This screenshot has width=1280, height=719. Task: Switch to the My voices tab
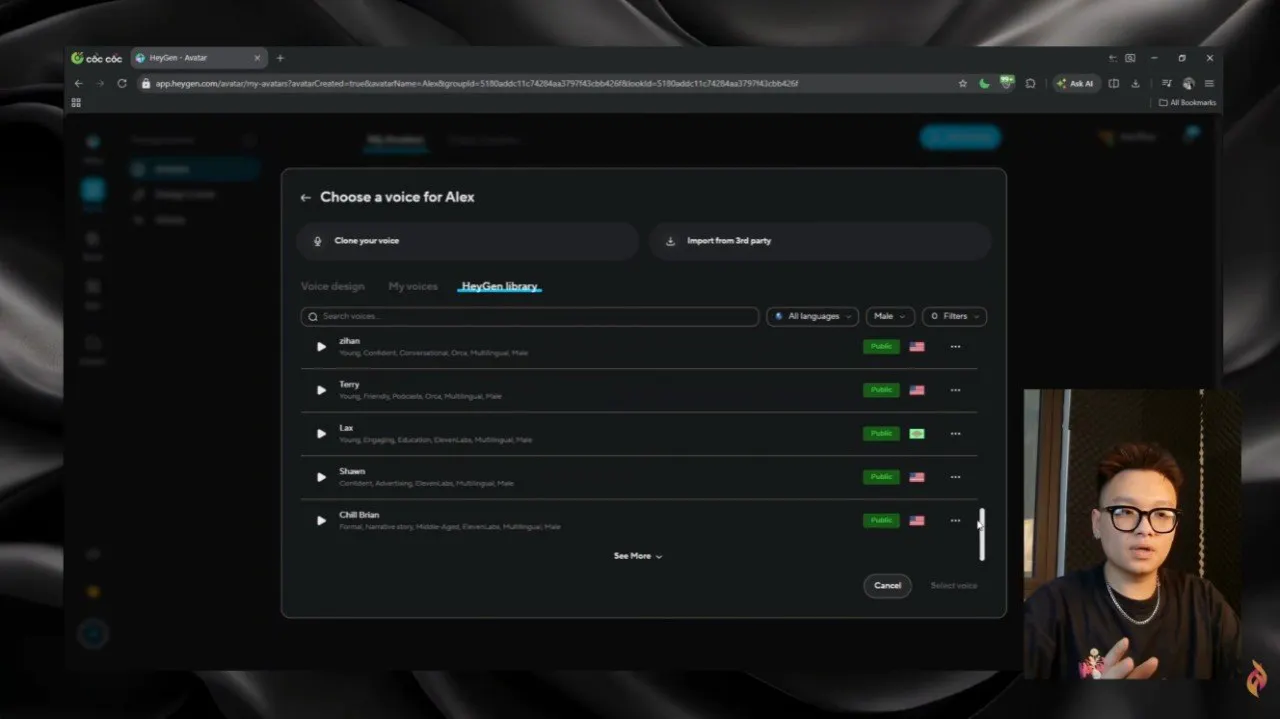tap(413, 287)
